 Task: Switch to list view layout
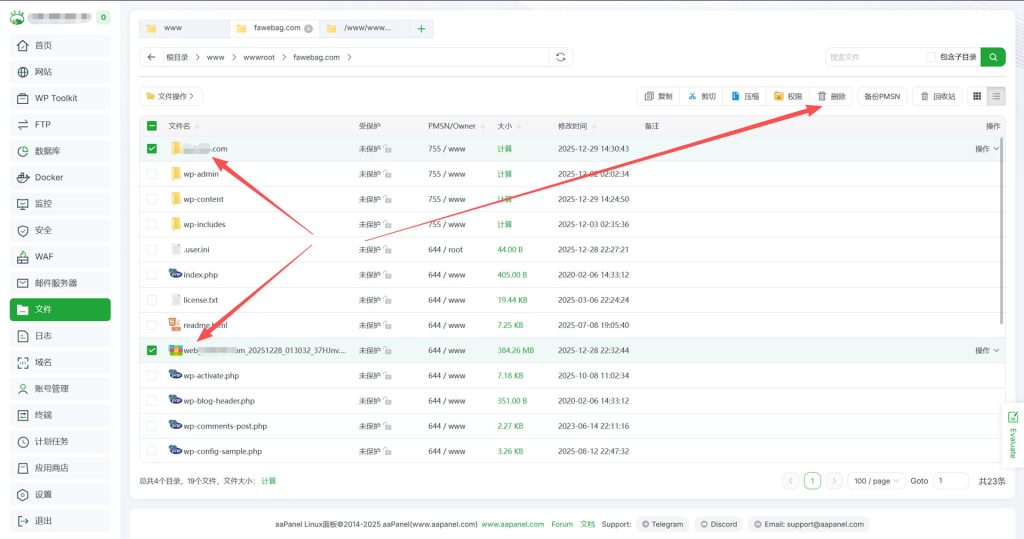pos(996,96)
